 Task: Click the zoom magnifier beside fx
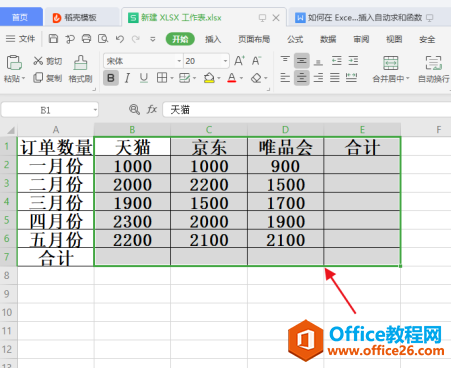tap(134, 109)
